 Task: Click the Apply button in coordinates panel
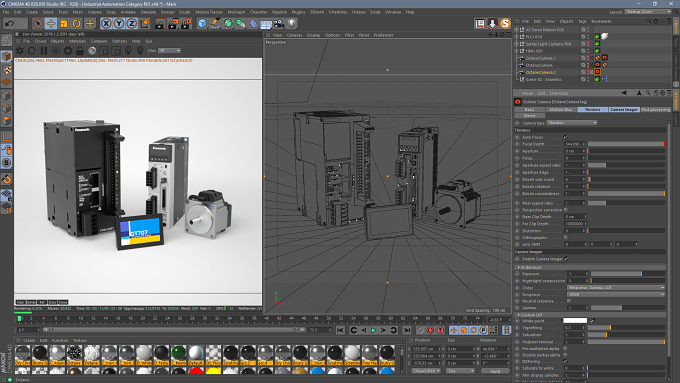[x=495, y=371]
